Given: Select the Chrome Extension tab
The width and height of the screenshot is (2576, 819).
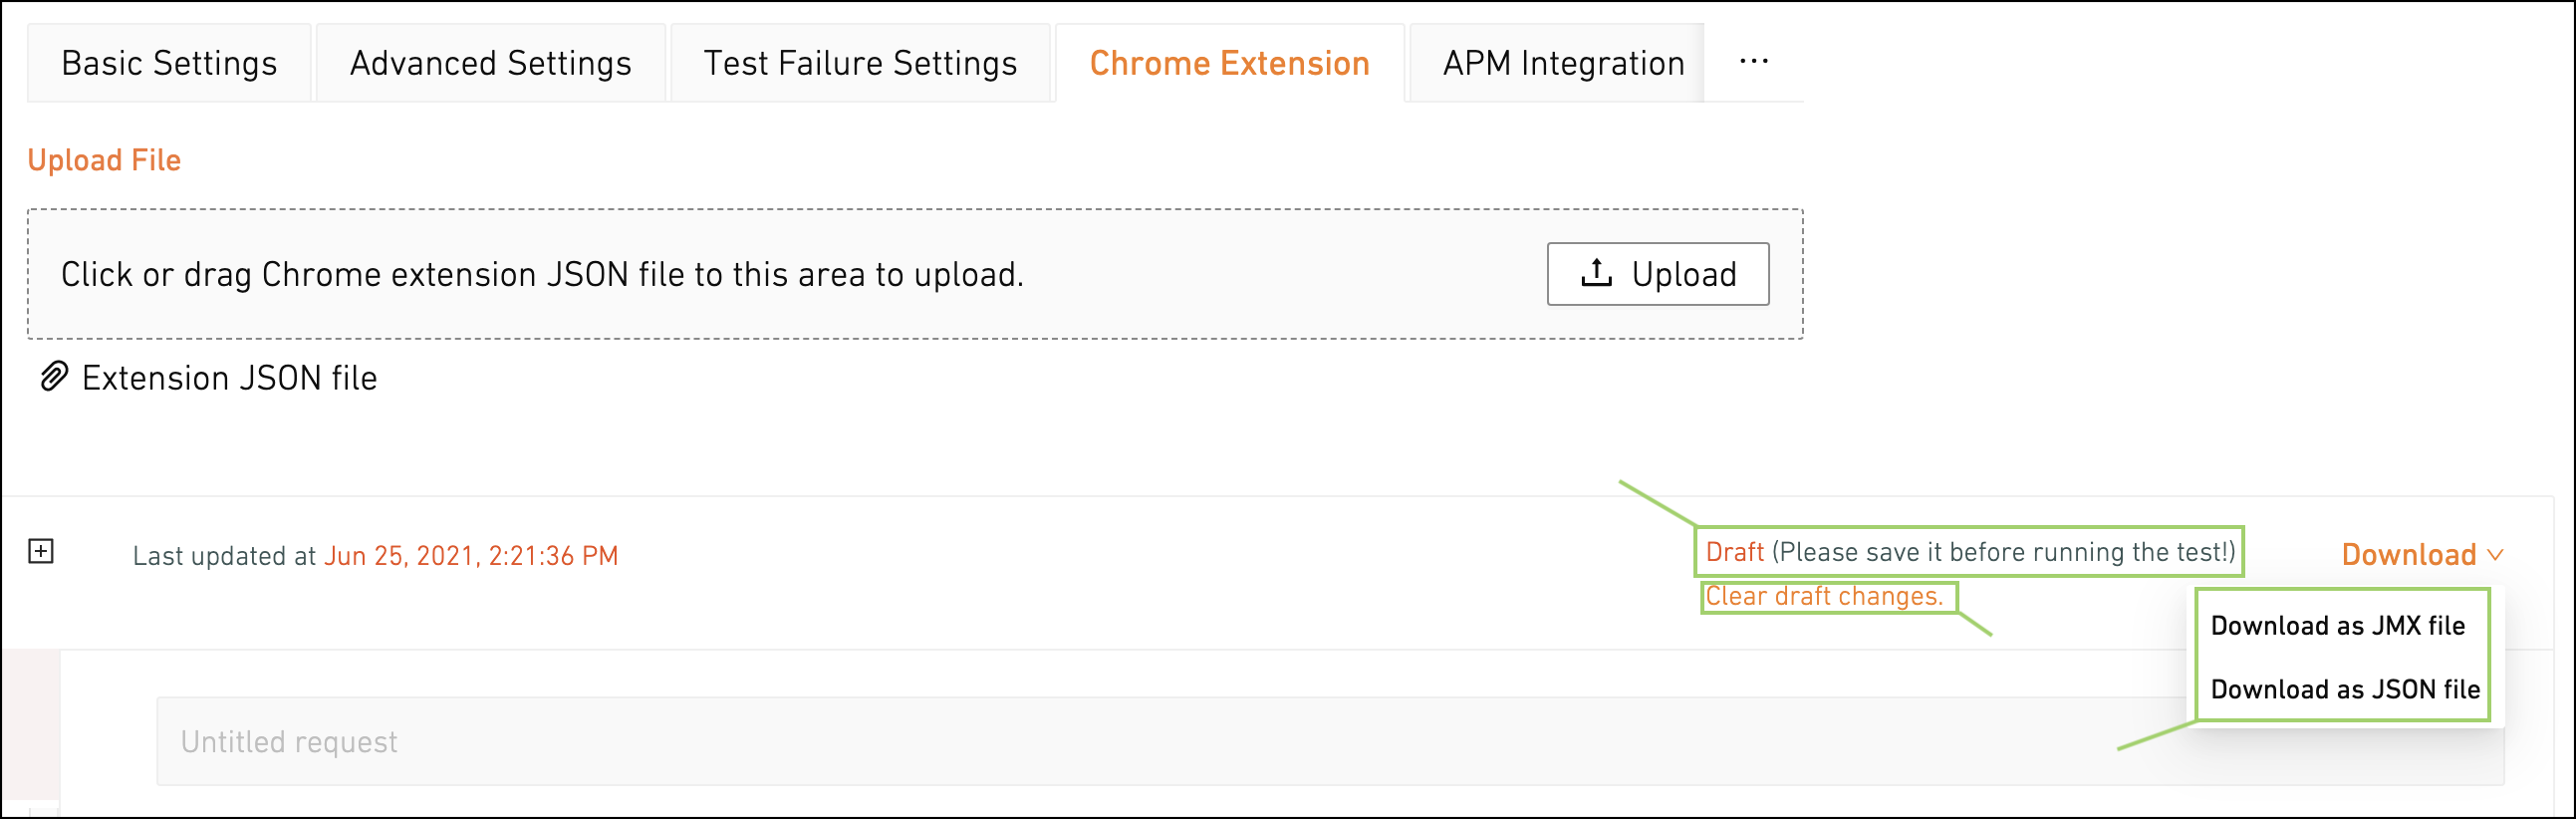Looking at the screenshot, I should click(x=1229, y=63).
